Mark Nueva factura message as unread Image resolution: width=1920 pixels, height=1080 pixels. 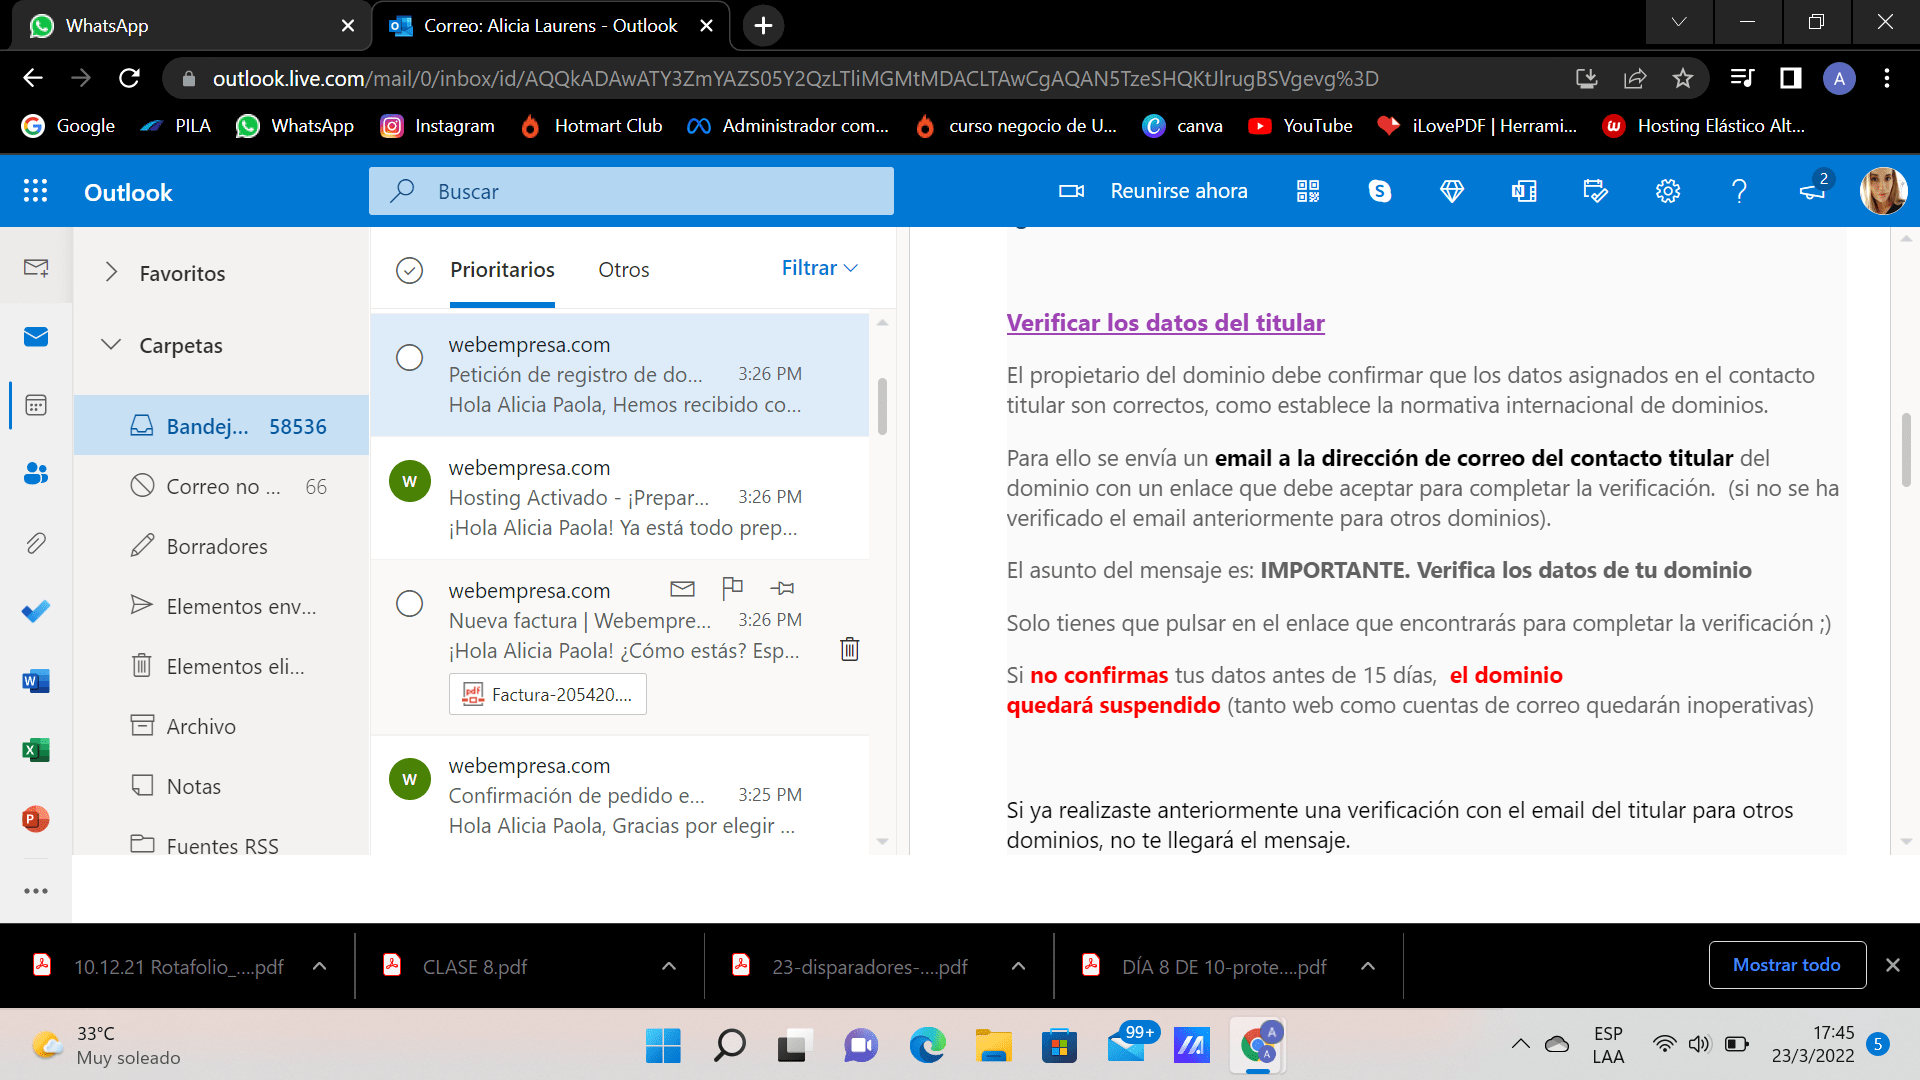pyautogui.click(x=682, y=588)
